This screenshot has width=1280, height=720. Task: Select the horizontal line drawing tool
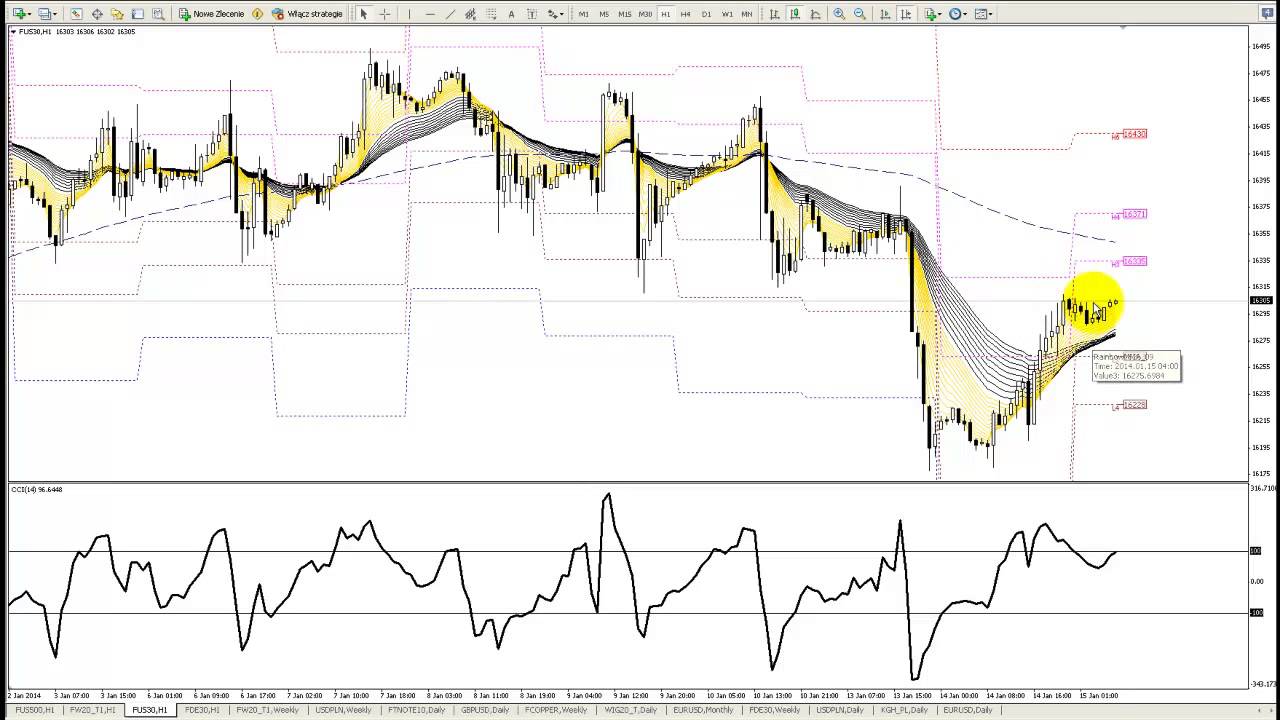pos(430,14)
